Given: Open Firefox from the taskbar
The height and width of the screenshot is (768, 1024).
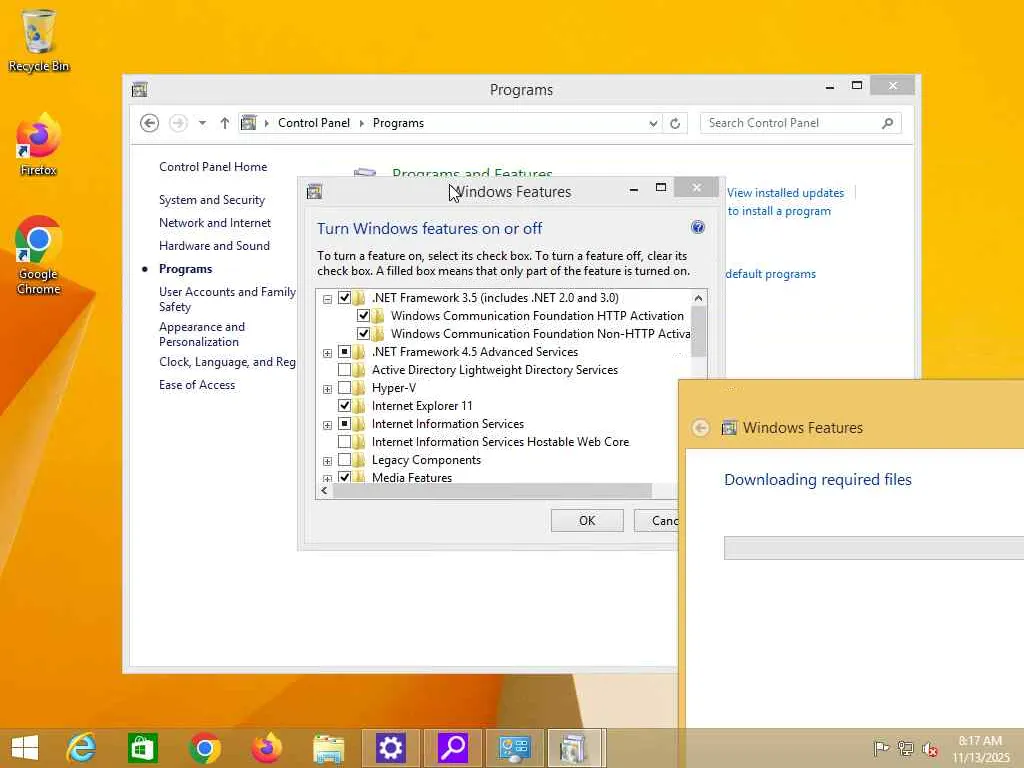Looking at the screenshot, I should pyautogui.click(x=266, y=748).
